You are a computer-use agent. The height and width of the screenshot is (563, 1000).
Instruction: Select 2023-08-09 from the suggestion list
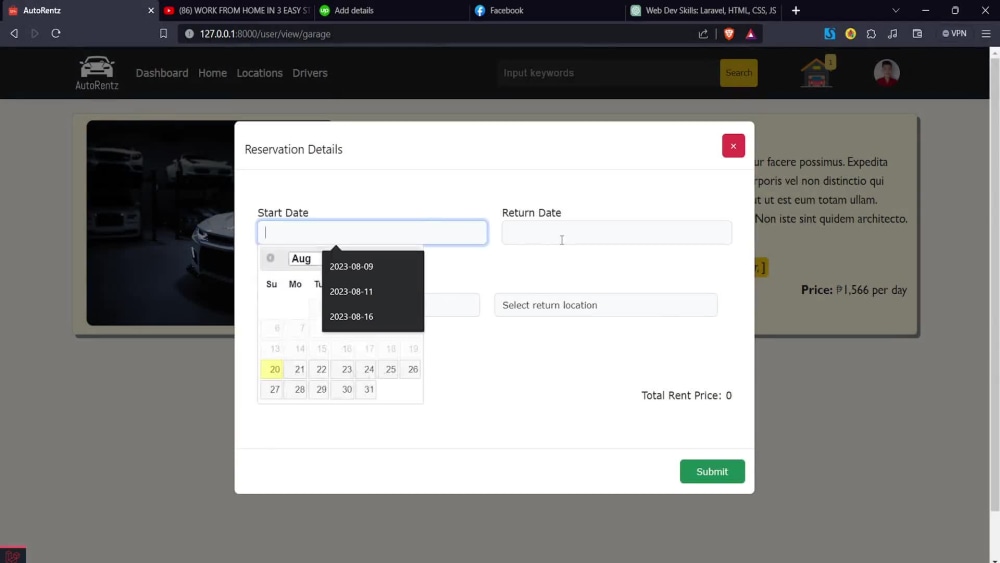pyautogui.click(x=372, y=267)
